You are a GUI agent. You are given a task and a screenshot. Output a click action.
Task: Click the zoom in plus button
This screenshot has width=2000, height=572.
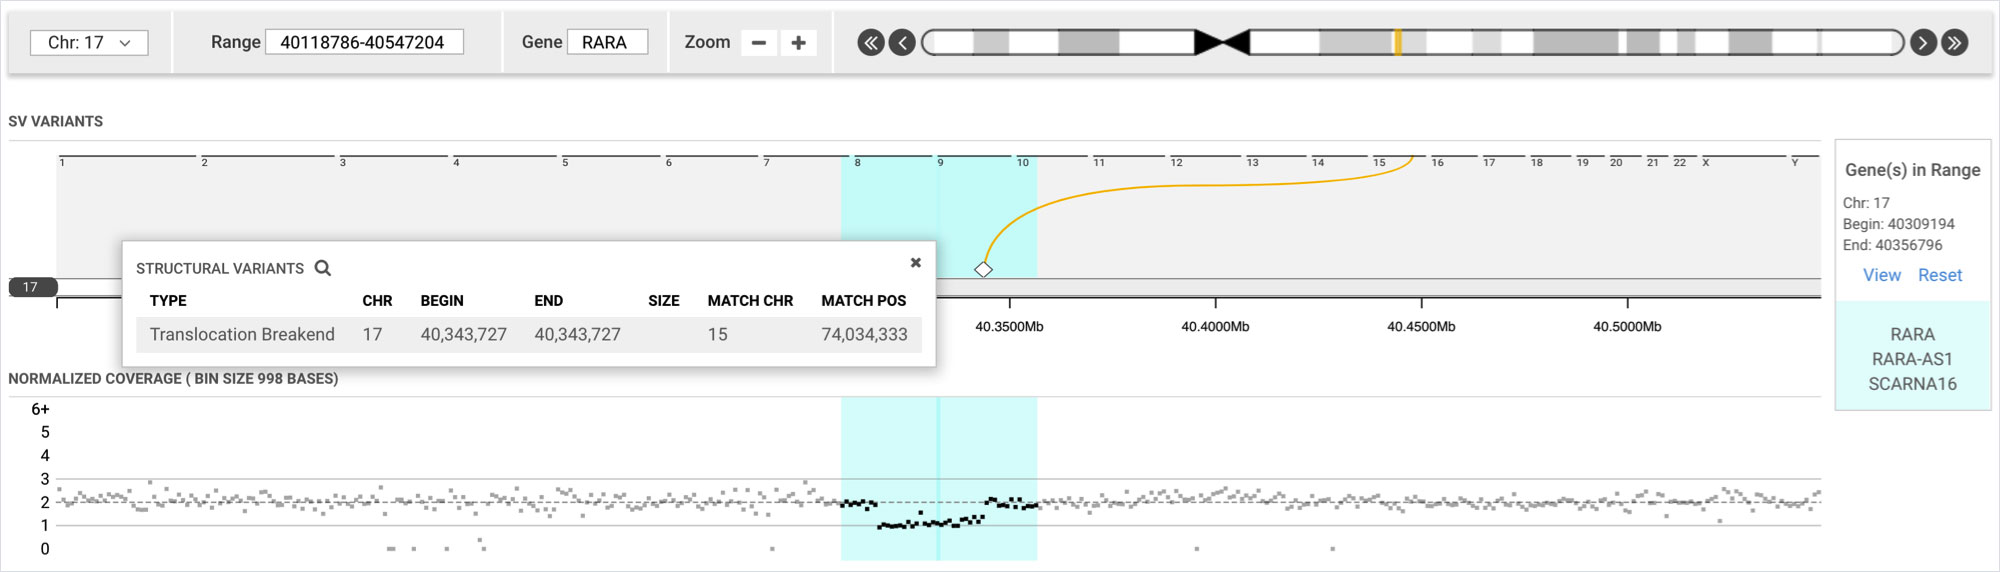[x=798, y=43]
